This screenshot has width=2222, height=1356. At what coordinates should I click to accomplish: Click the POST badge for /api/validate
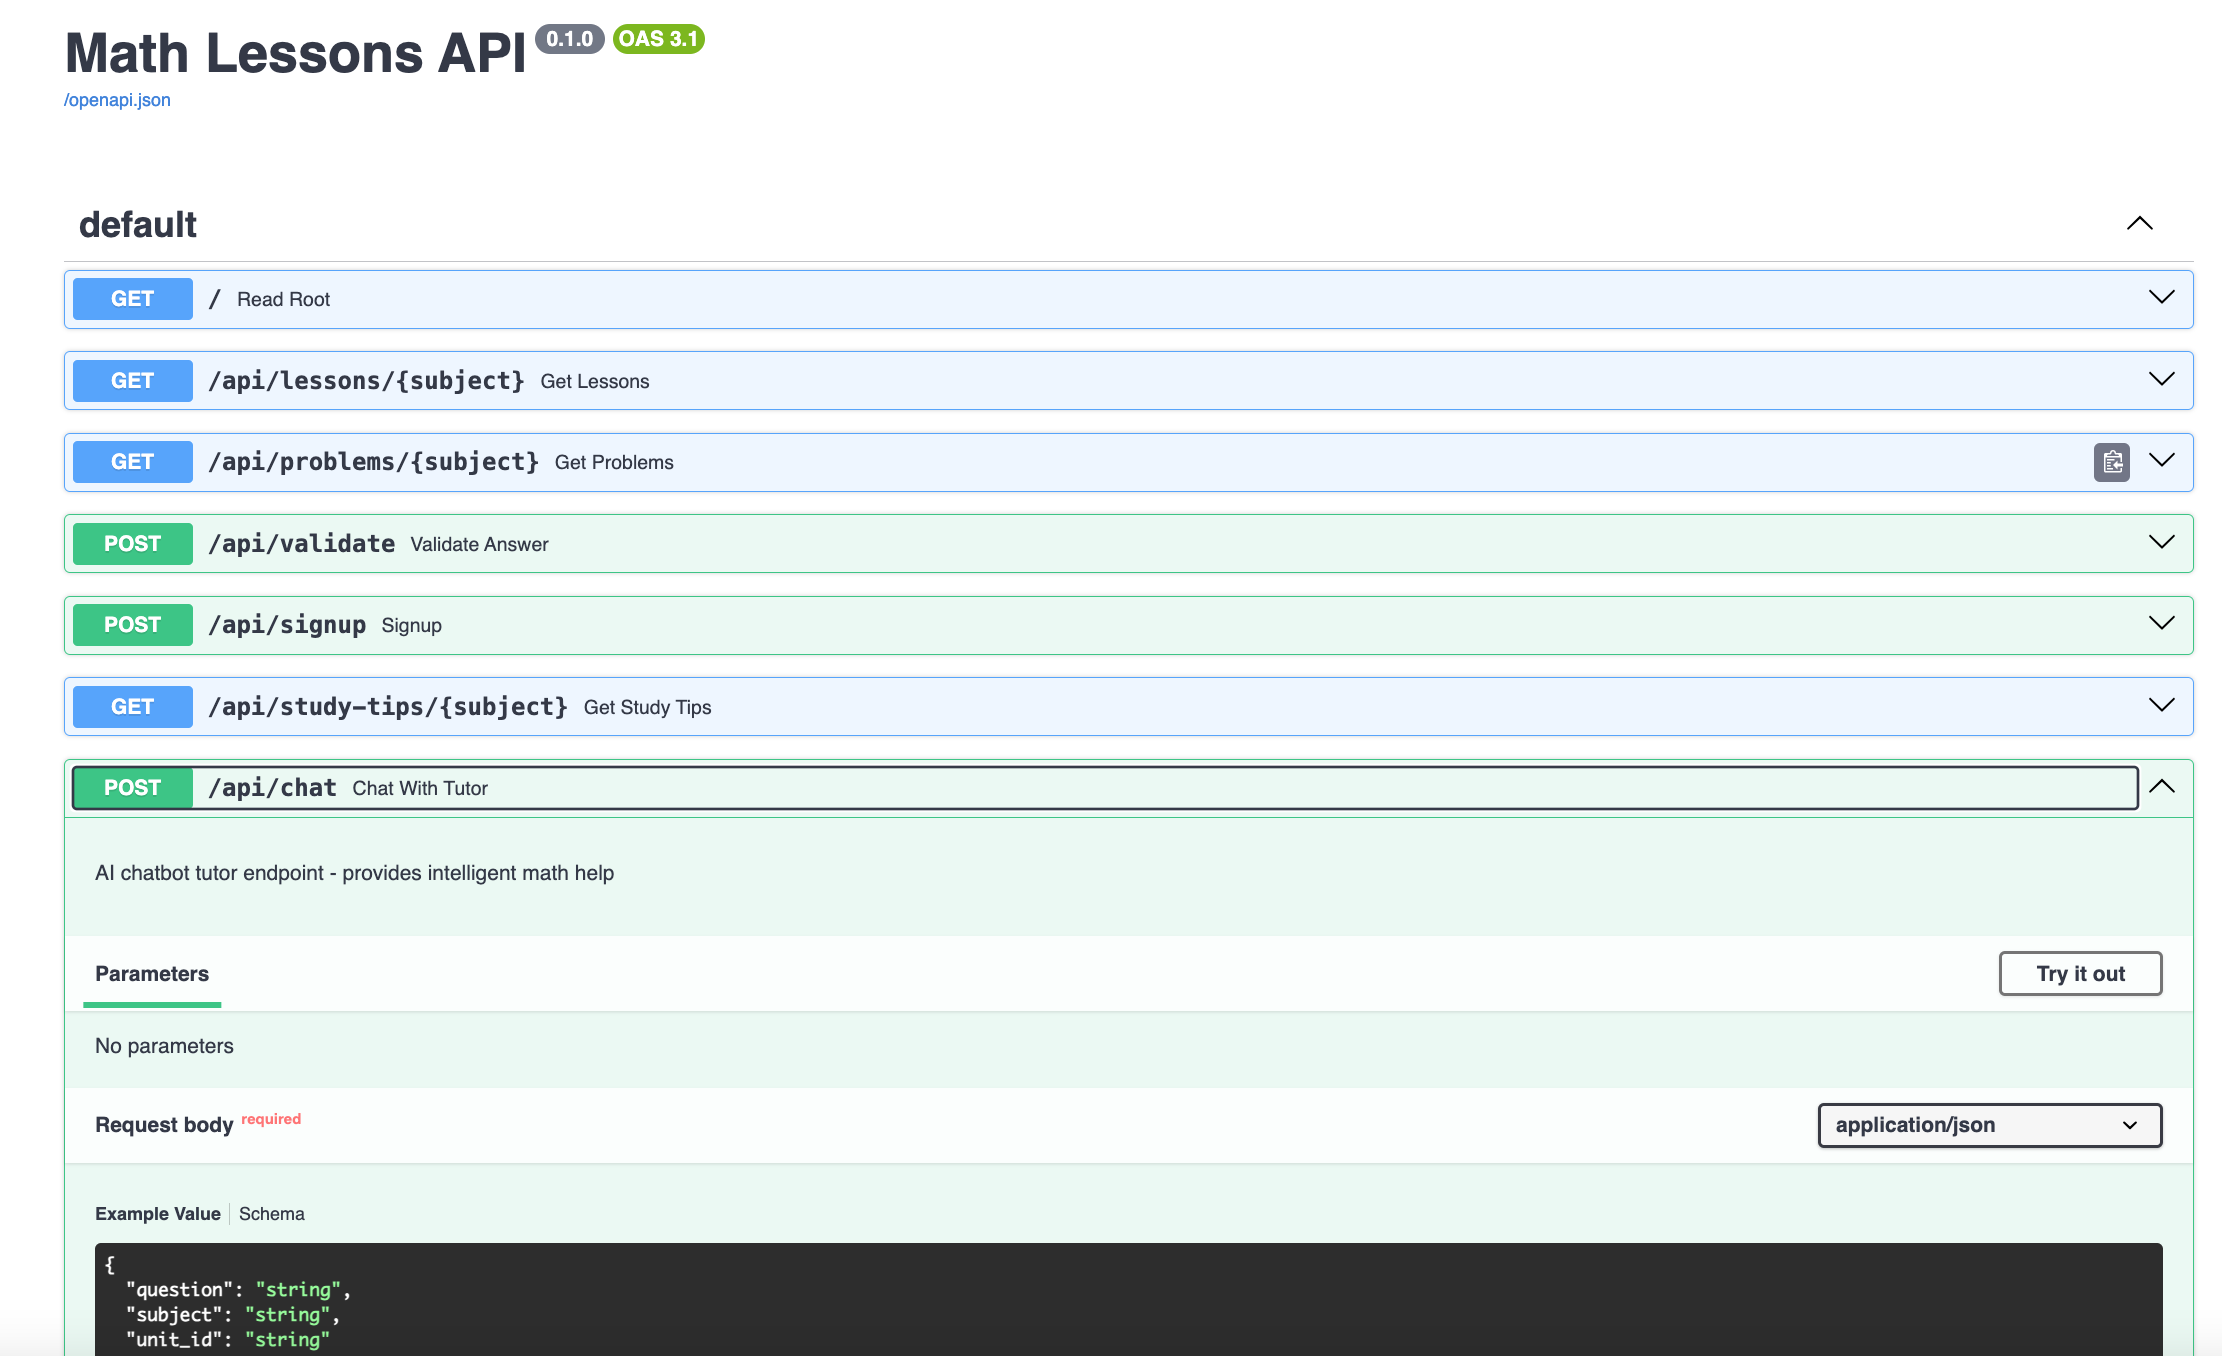132,544
